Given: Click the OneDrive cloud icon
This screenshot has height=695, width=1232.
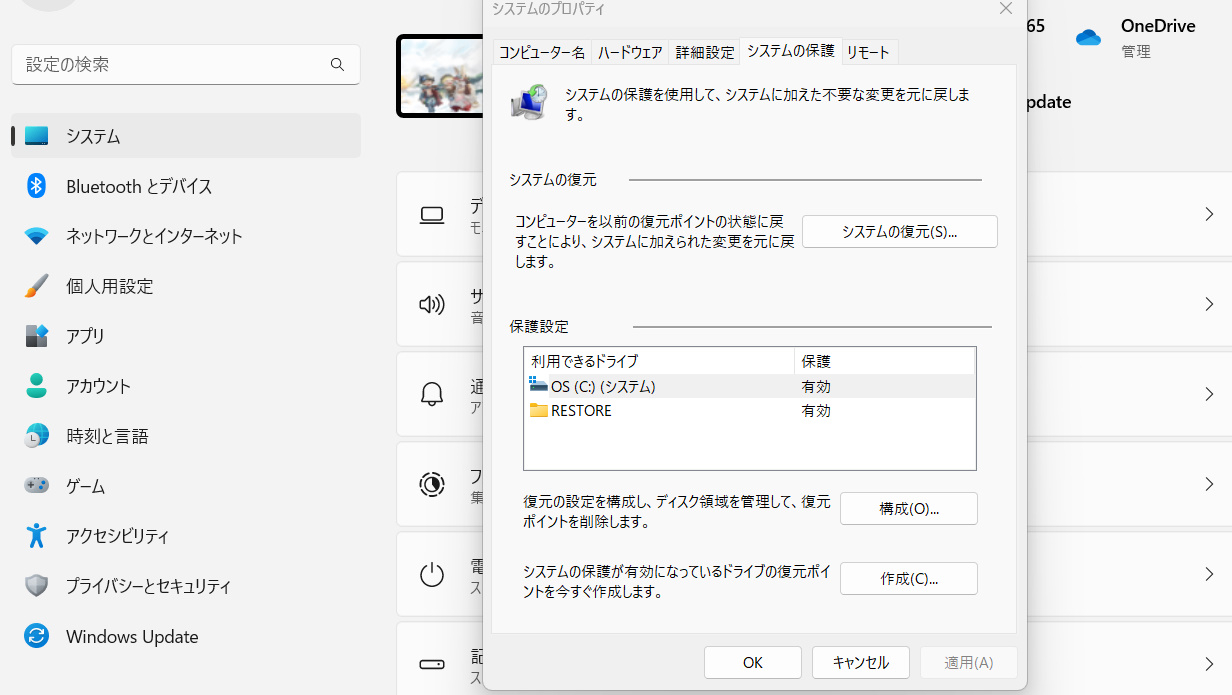Looking at the screenshot, I should tap(1088, 38).
